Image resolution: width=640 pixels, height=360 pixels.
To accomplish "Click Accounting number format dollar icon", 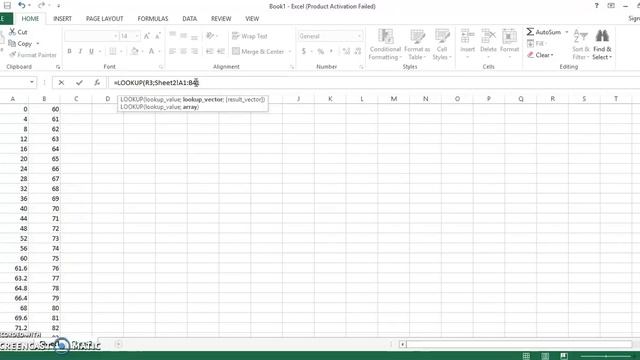I will tap(304, 51).
